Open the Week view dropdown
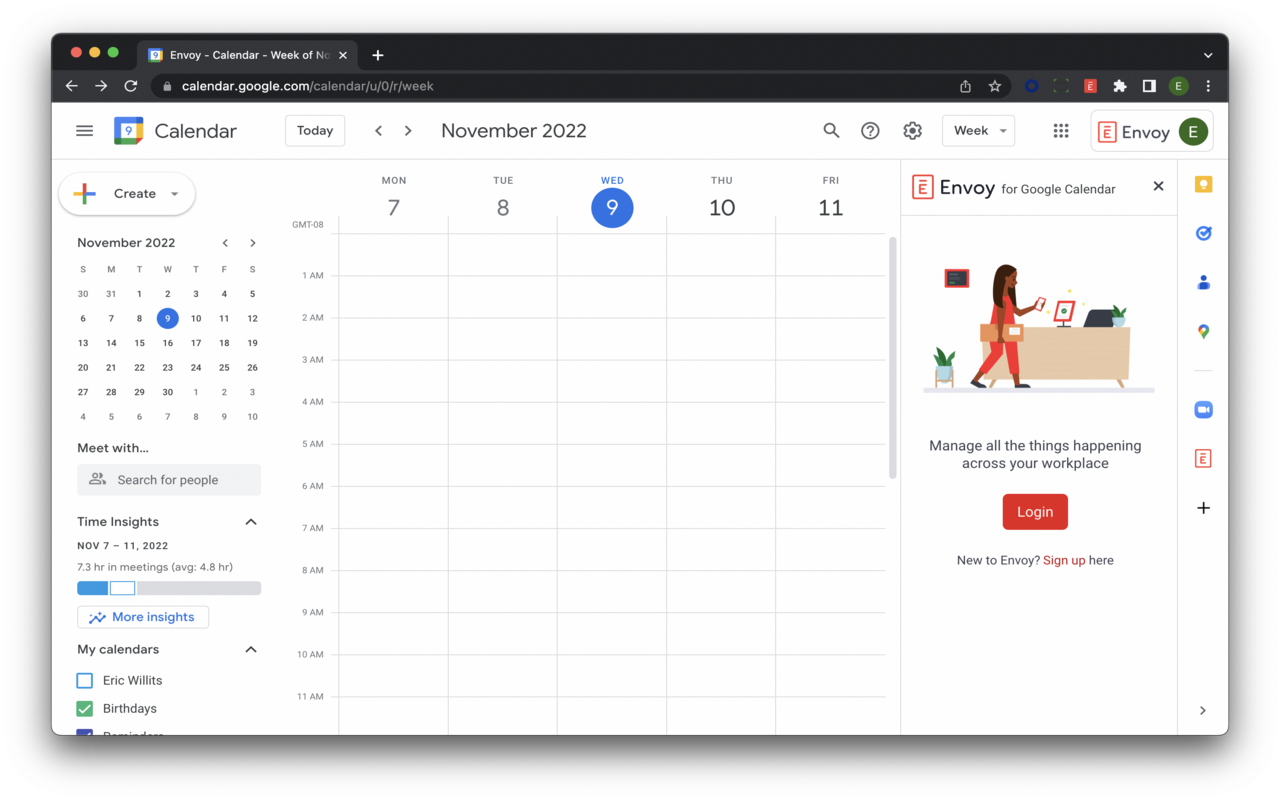 (978, 130)
